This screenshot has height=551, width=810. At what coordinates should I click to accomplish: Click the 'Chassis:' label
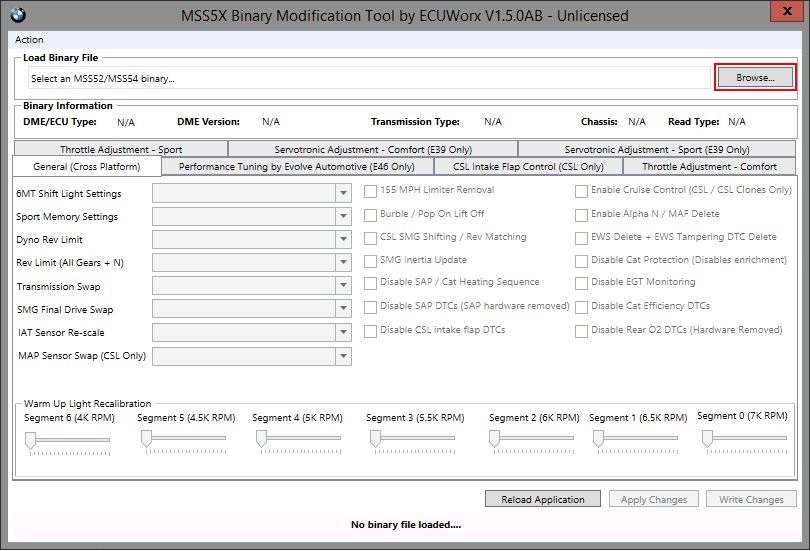(x=599, y=122)
